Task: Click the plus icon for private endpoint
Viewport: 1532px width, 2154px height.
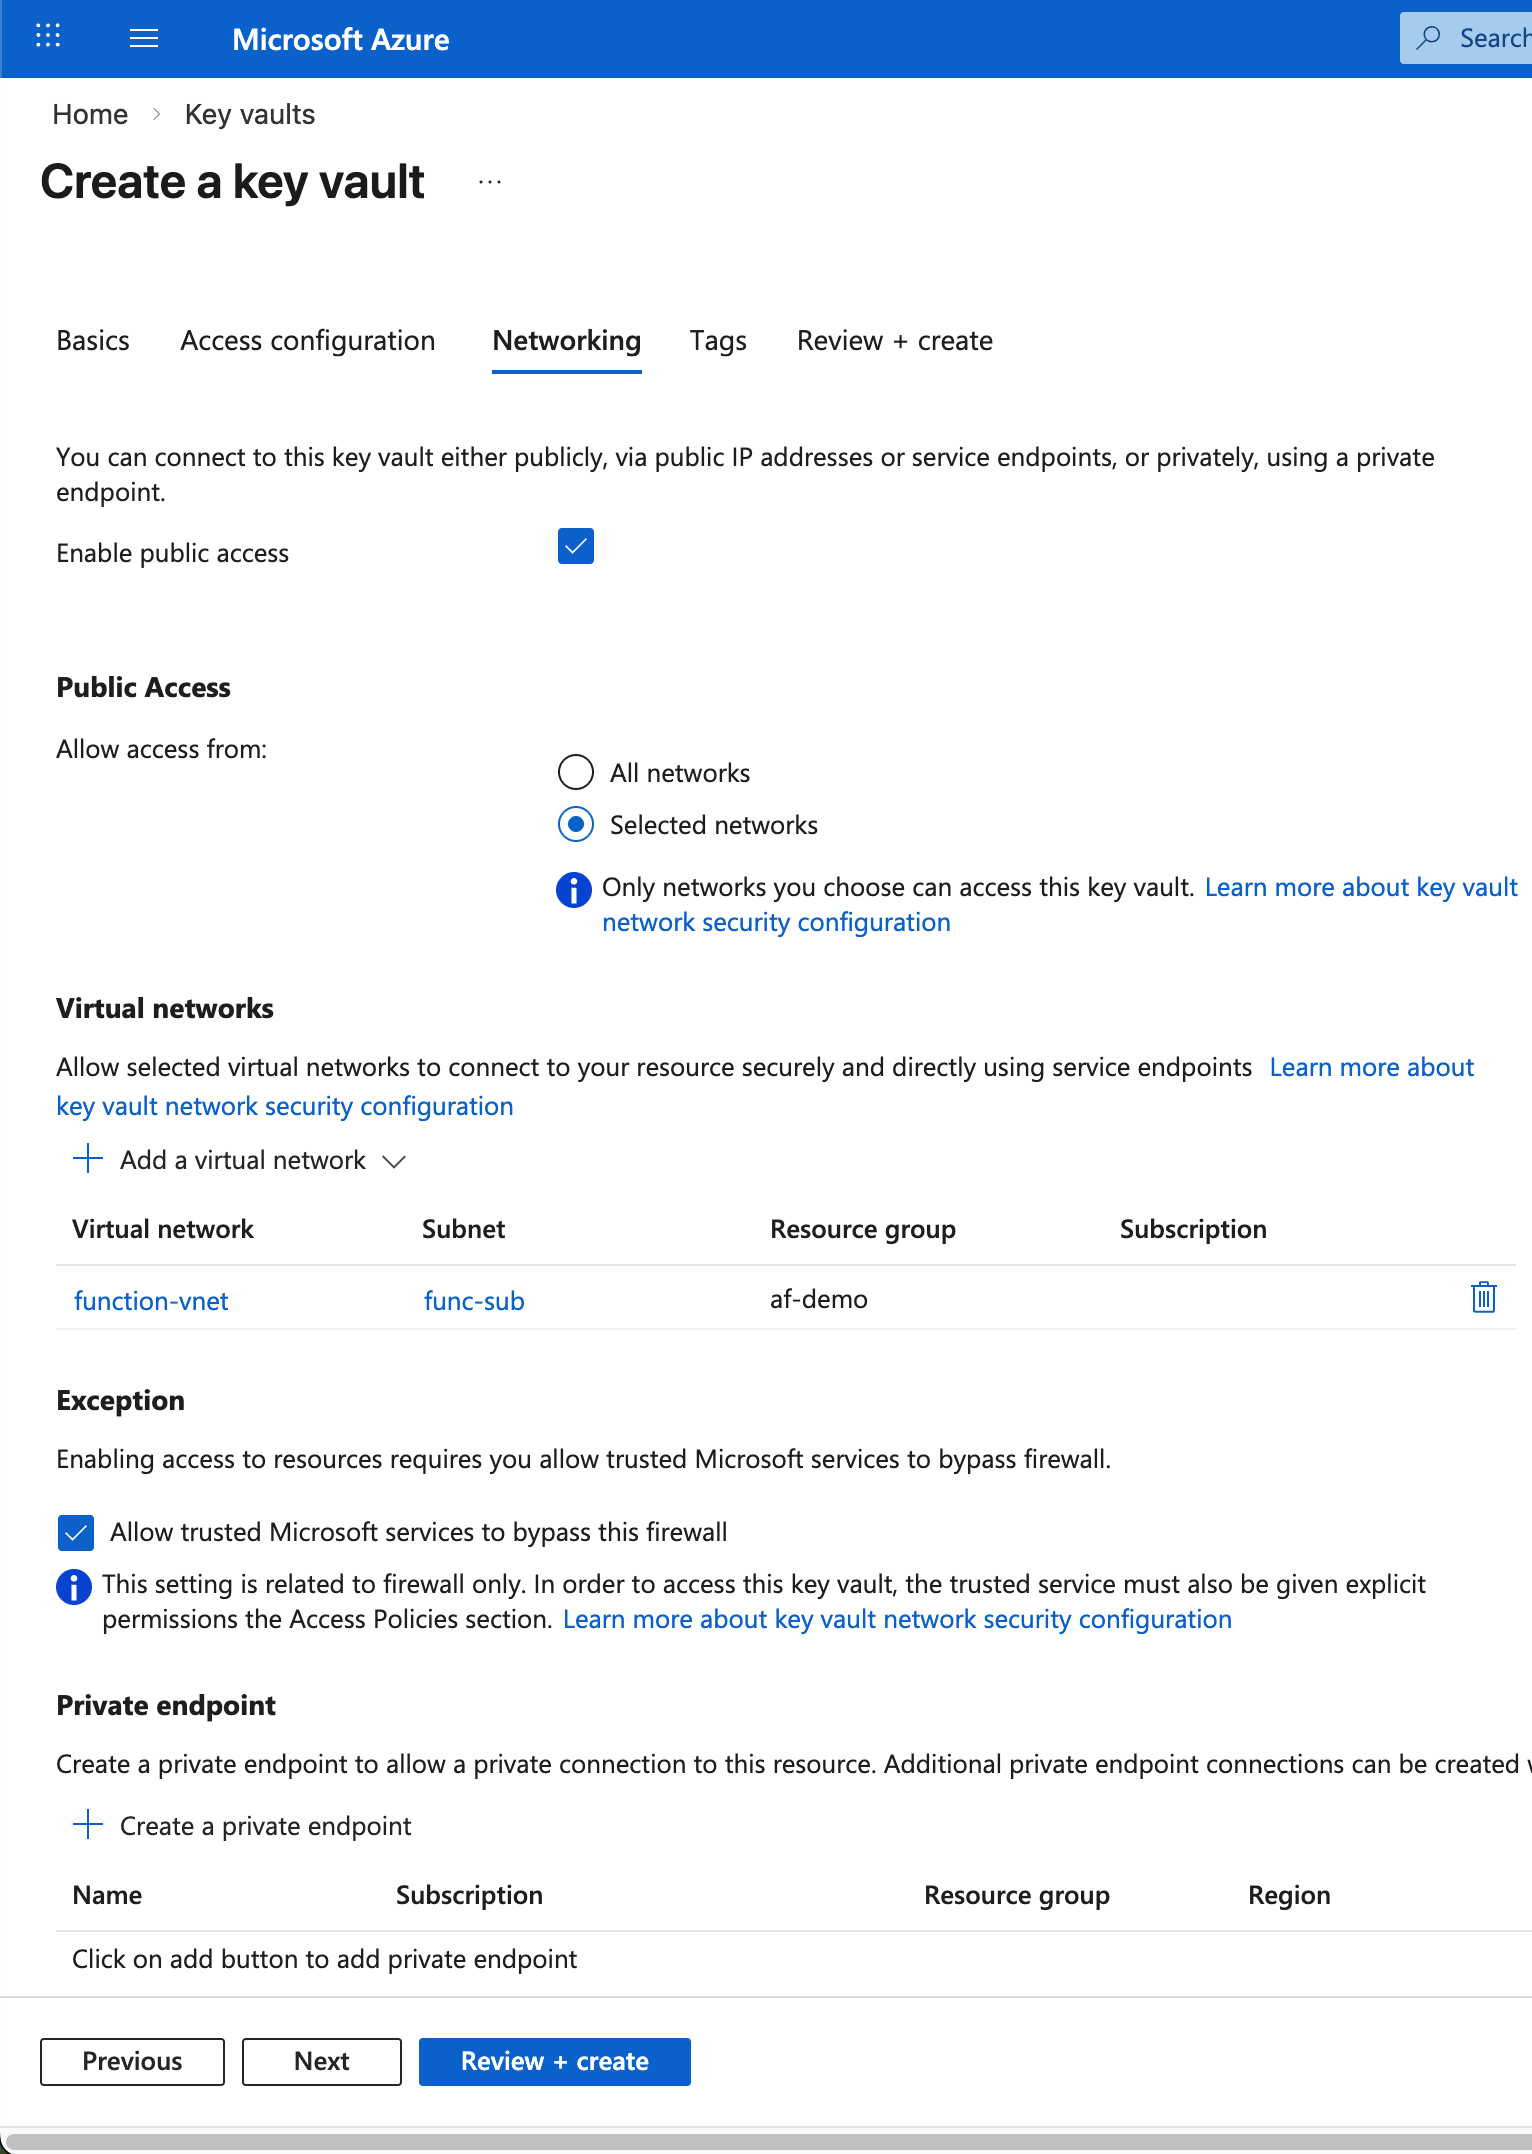Action: (88, 1825)
